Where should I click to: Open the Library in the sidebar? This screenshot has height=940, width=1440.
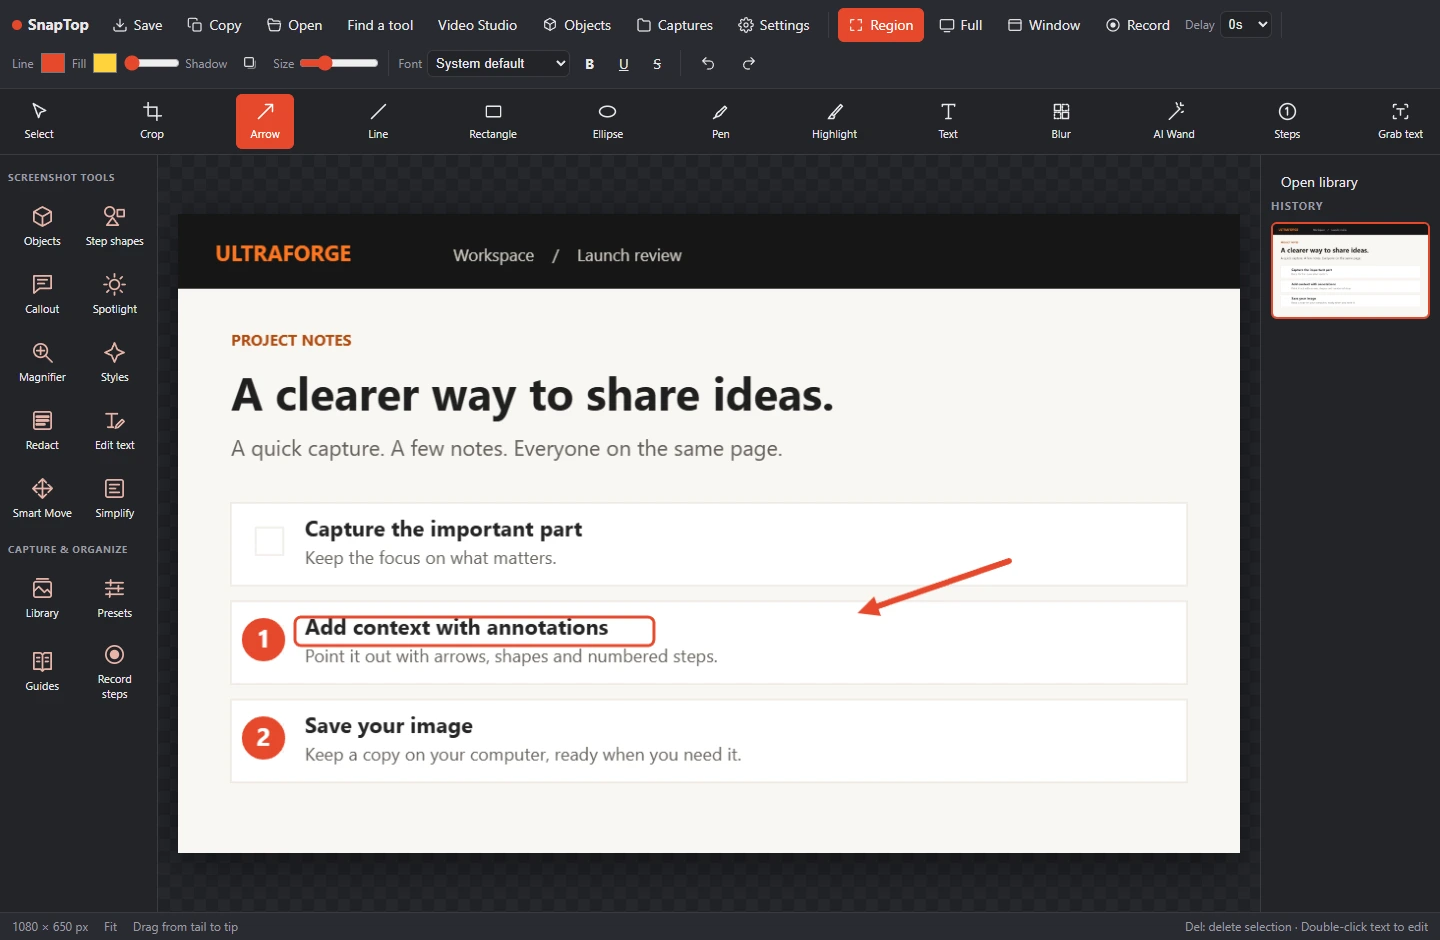[42, 598]
